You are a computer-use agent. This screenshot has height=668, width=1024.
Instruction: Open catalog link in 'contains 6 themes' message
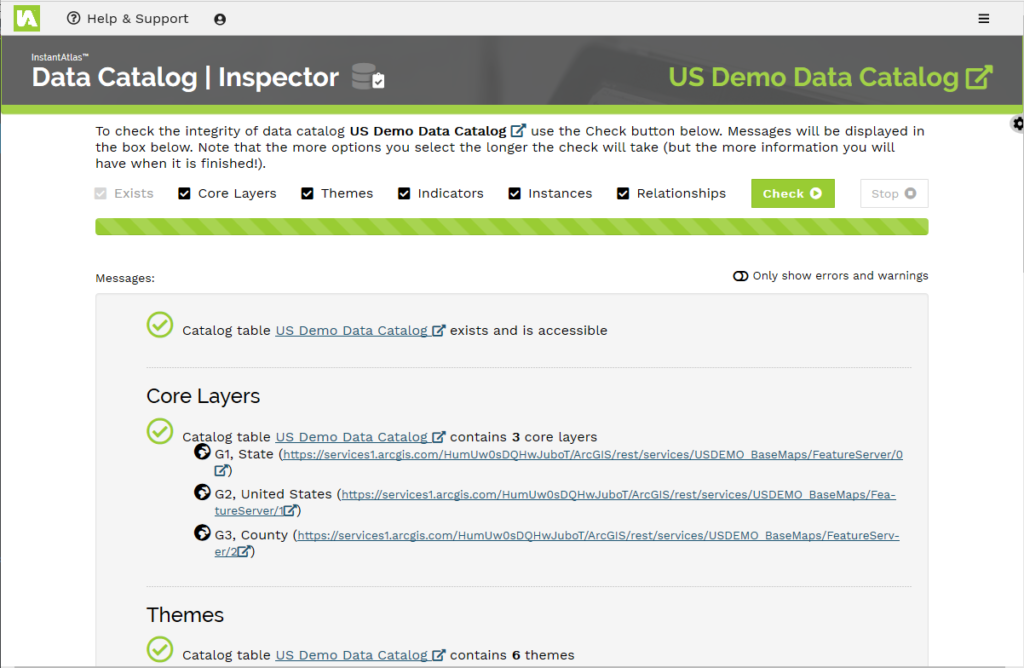point(360,655)
